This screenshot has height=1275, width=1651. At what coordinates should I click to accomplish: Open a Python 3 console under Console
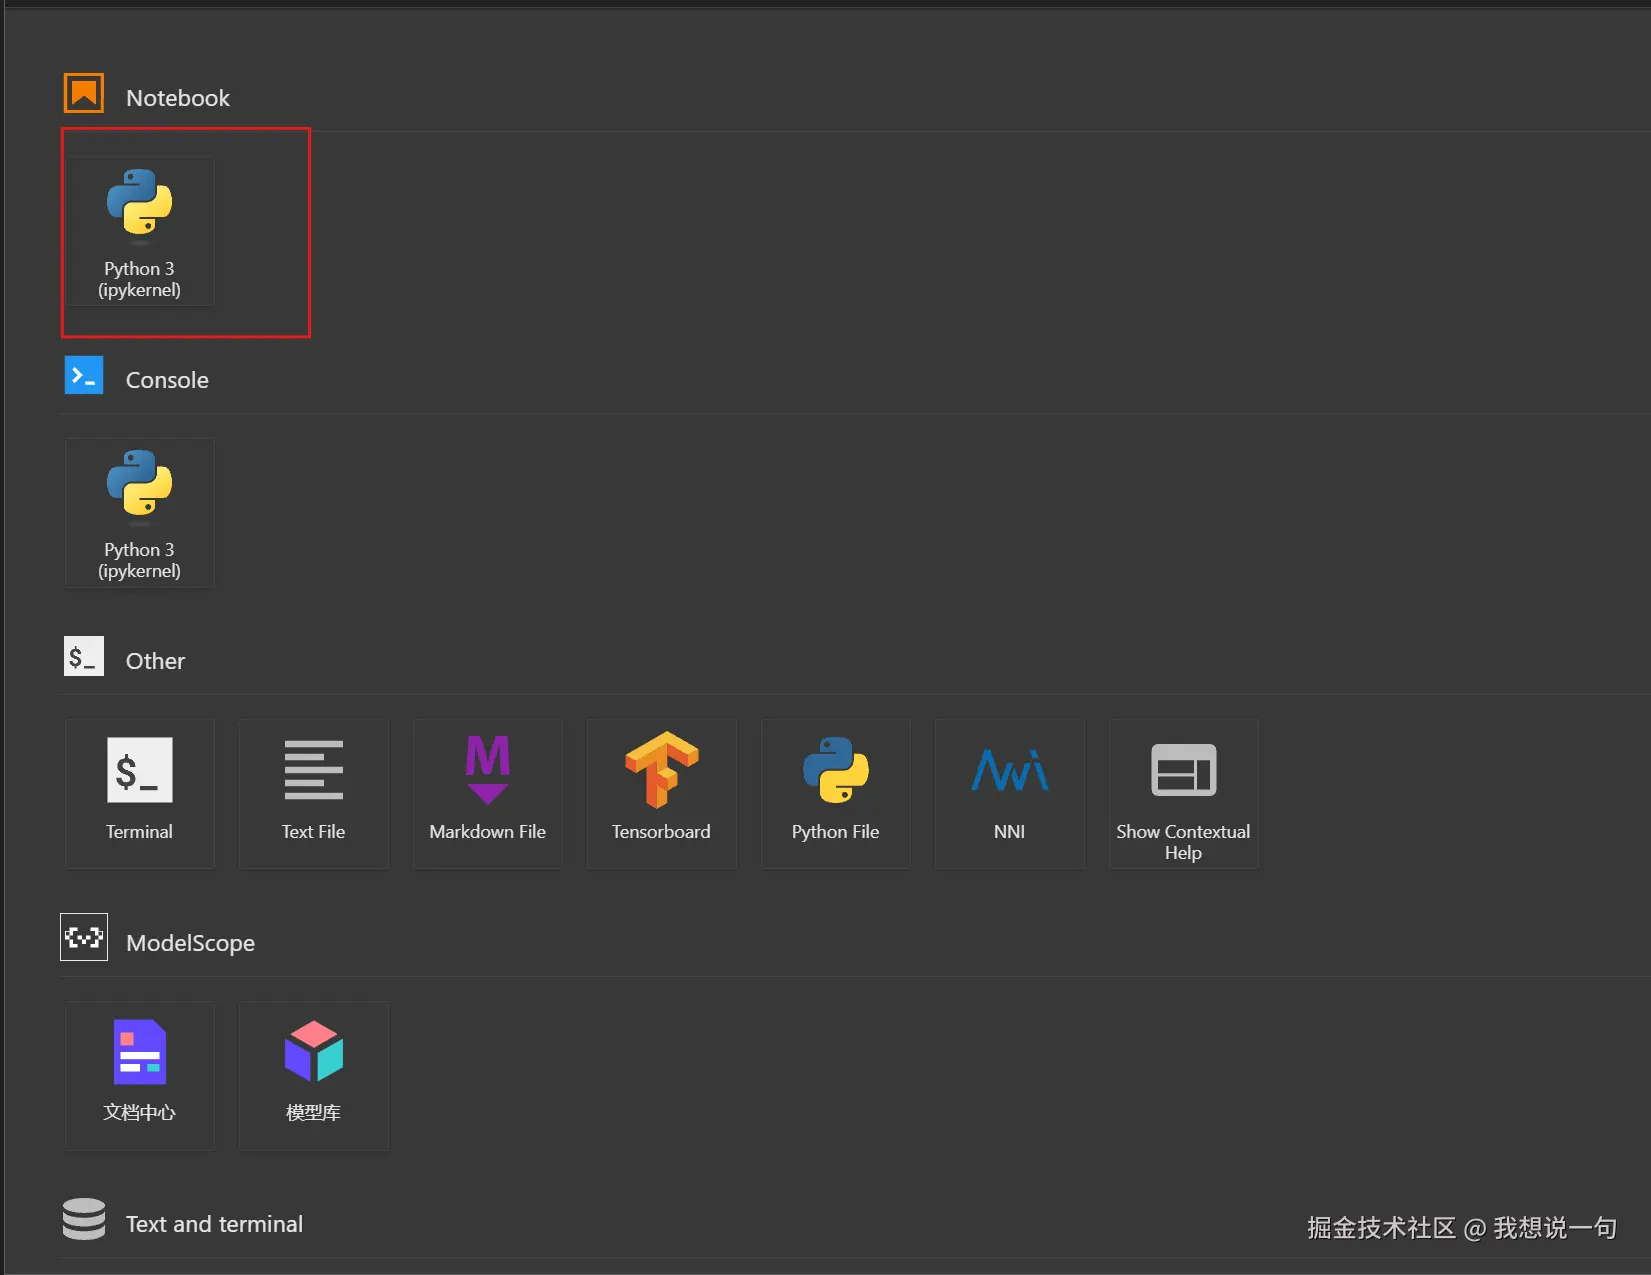tap(140, 513)
